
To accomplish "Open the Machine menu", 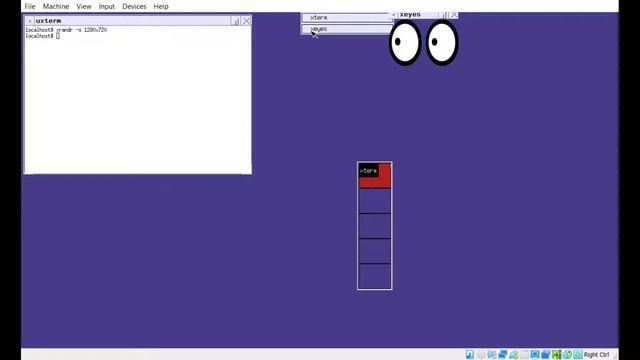I will 56,7.
